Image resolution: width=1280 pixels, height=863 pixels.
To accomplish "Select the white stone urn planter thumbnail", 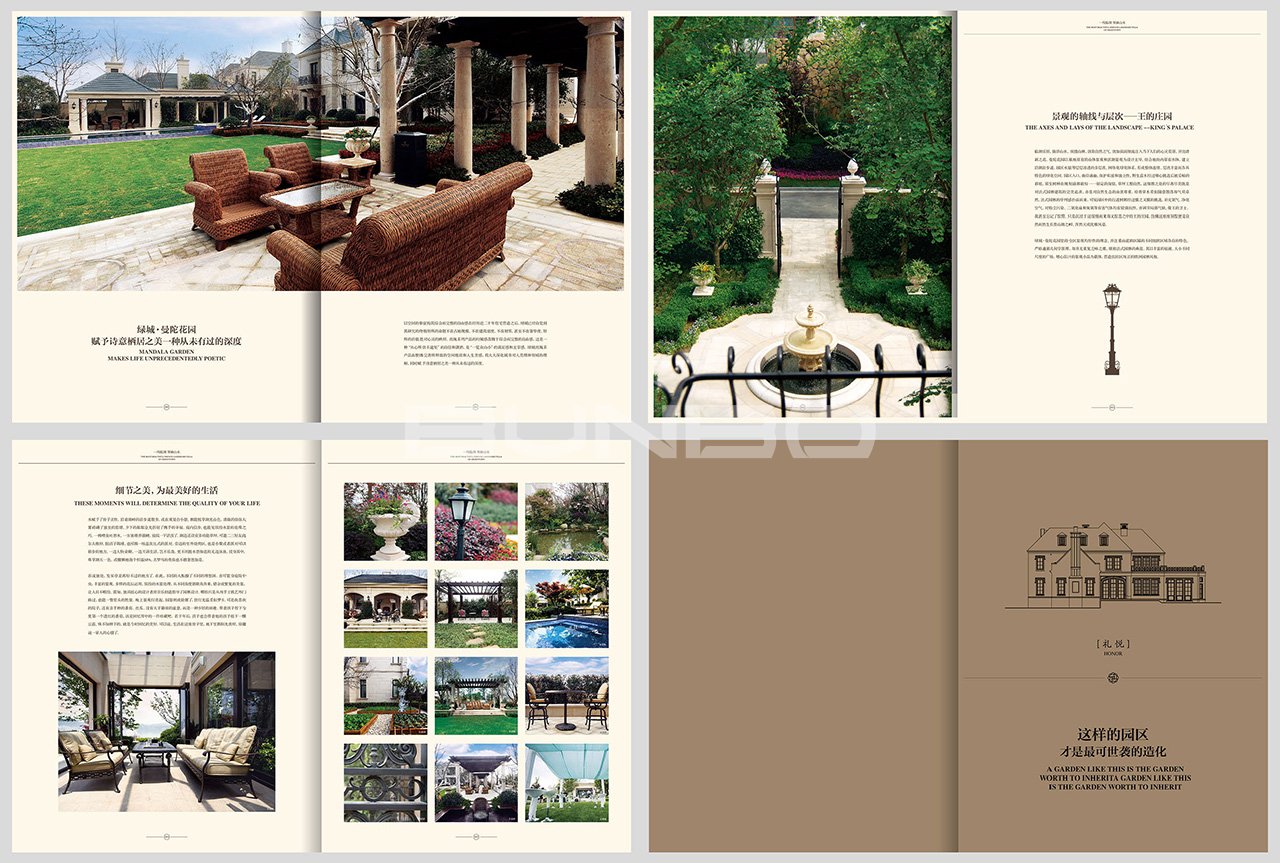I will 385,521.
